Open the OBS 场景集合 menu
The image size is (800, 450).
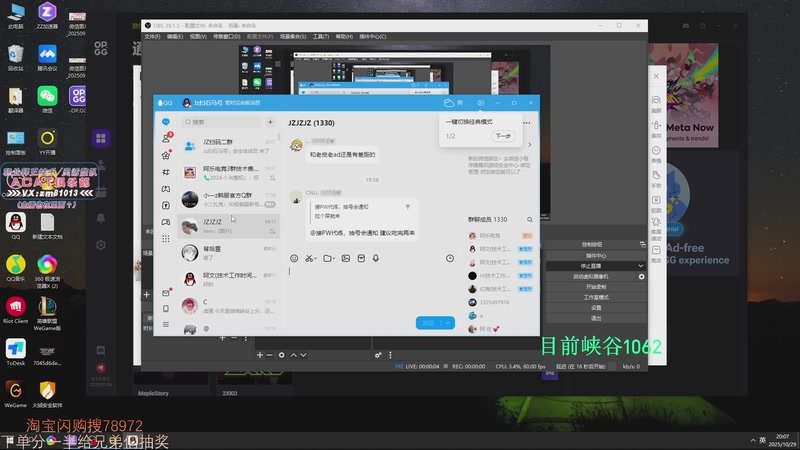point(293,37)
